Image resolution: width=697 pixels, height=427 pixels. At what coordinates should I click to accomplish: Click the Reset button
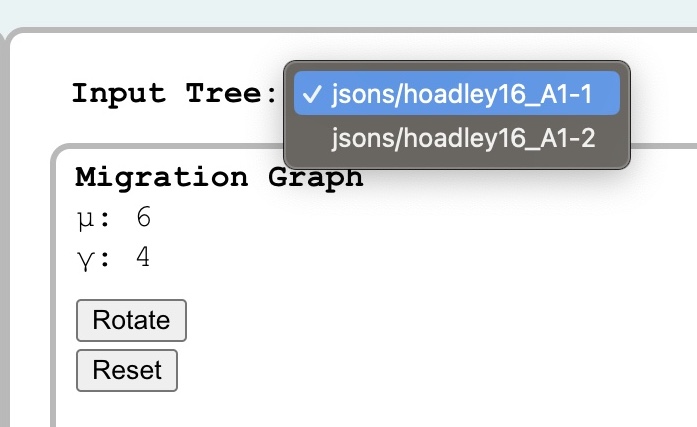tap(127, 371)
